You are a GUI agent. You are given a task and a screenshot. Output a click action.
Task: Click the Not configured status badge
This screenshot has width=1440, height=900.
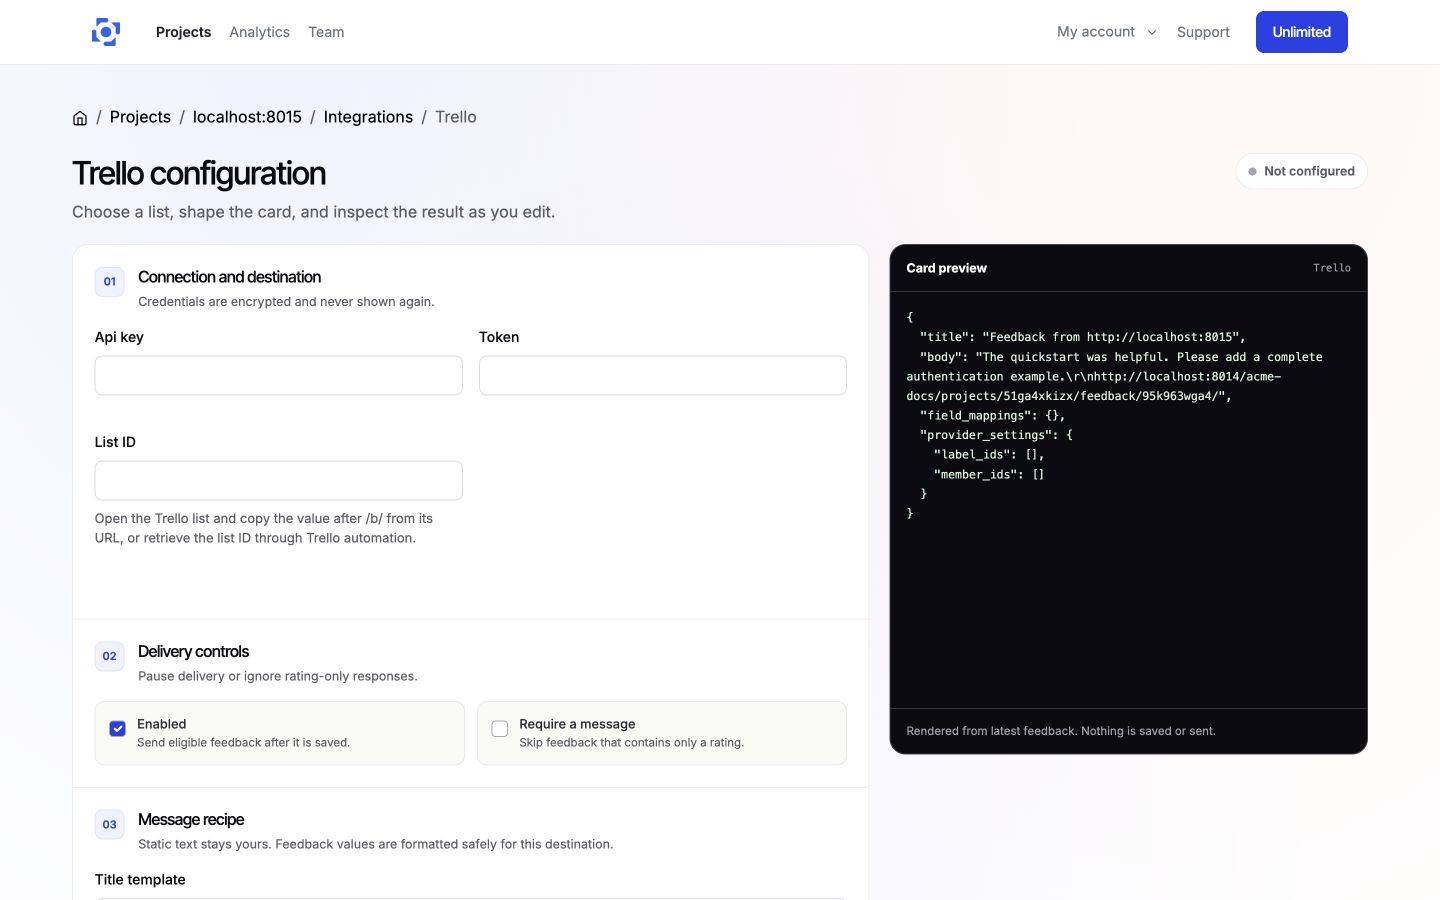(x=1301, y=171)
